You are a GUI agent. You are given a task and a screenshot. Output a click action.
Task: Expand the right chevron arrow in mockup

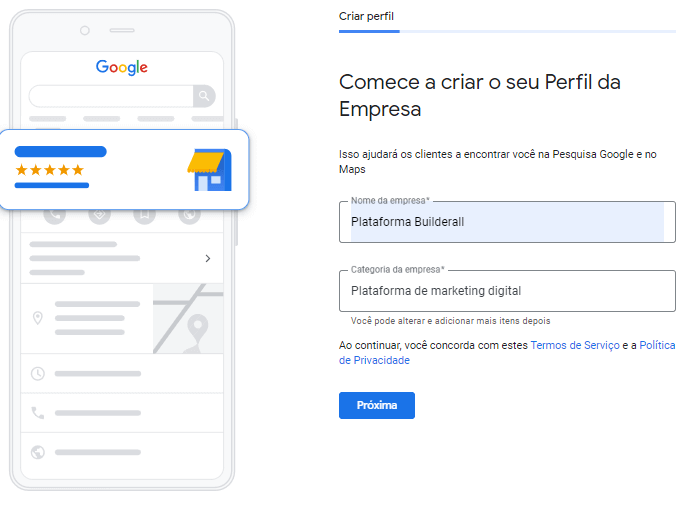pos(208,258)
